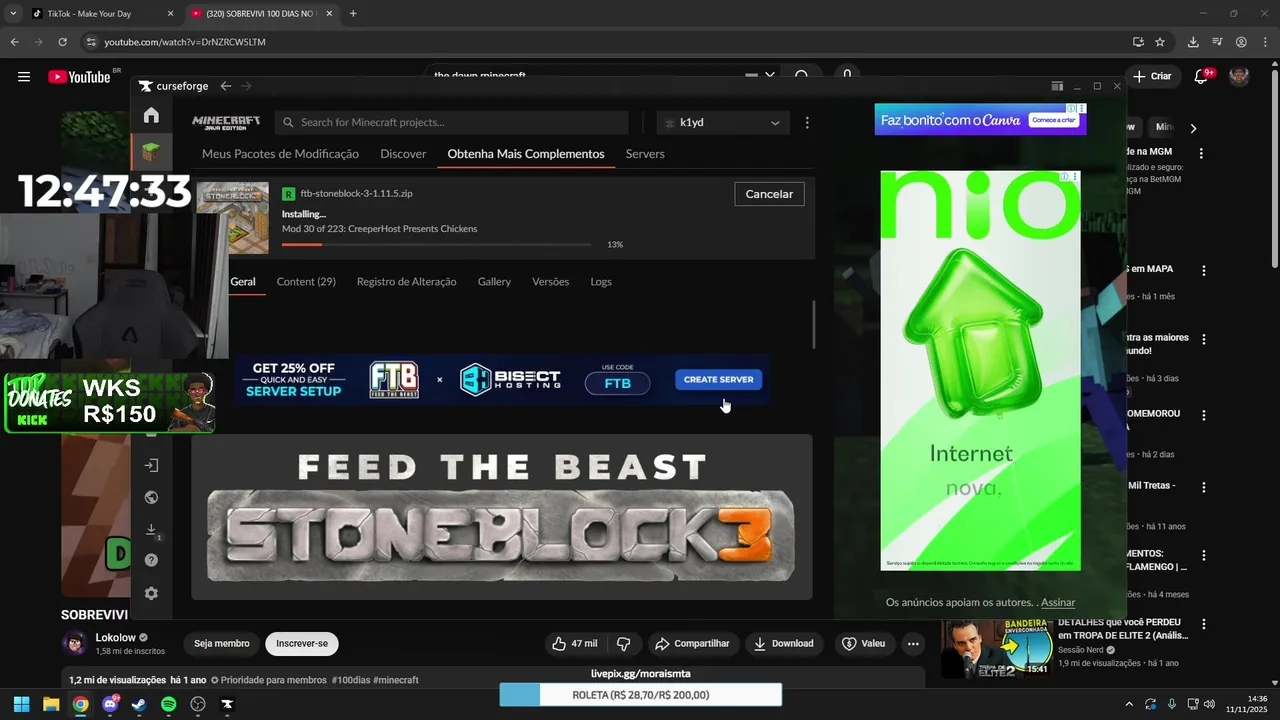
Task: Click Compartilhar share button
Action: [691, 643]
